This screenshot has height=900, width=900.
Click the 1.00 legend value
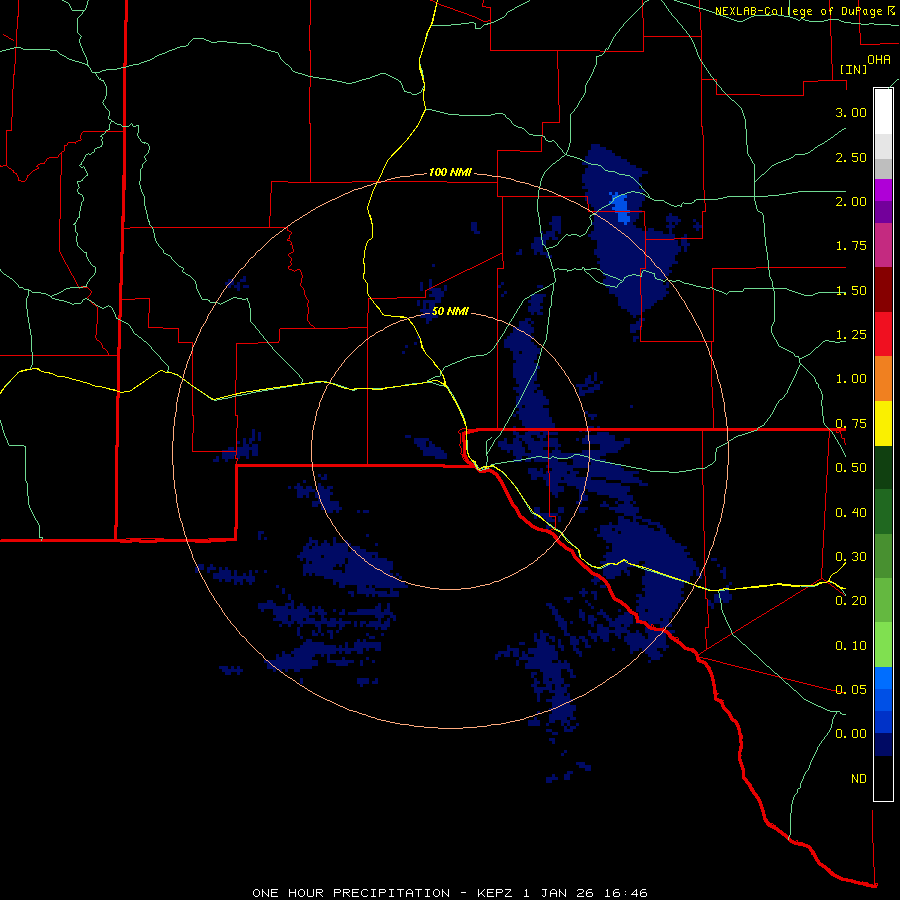coord(851,379)
